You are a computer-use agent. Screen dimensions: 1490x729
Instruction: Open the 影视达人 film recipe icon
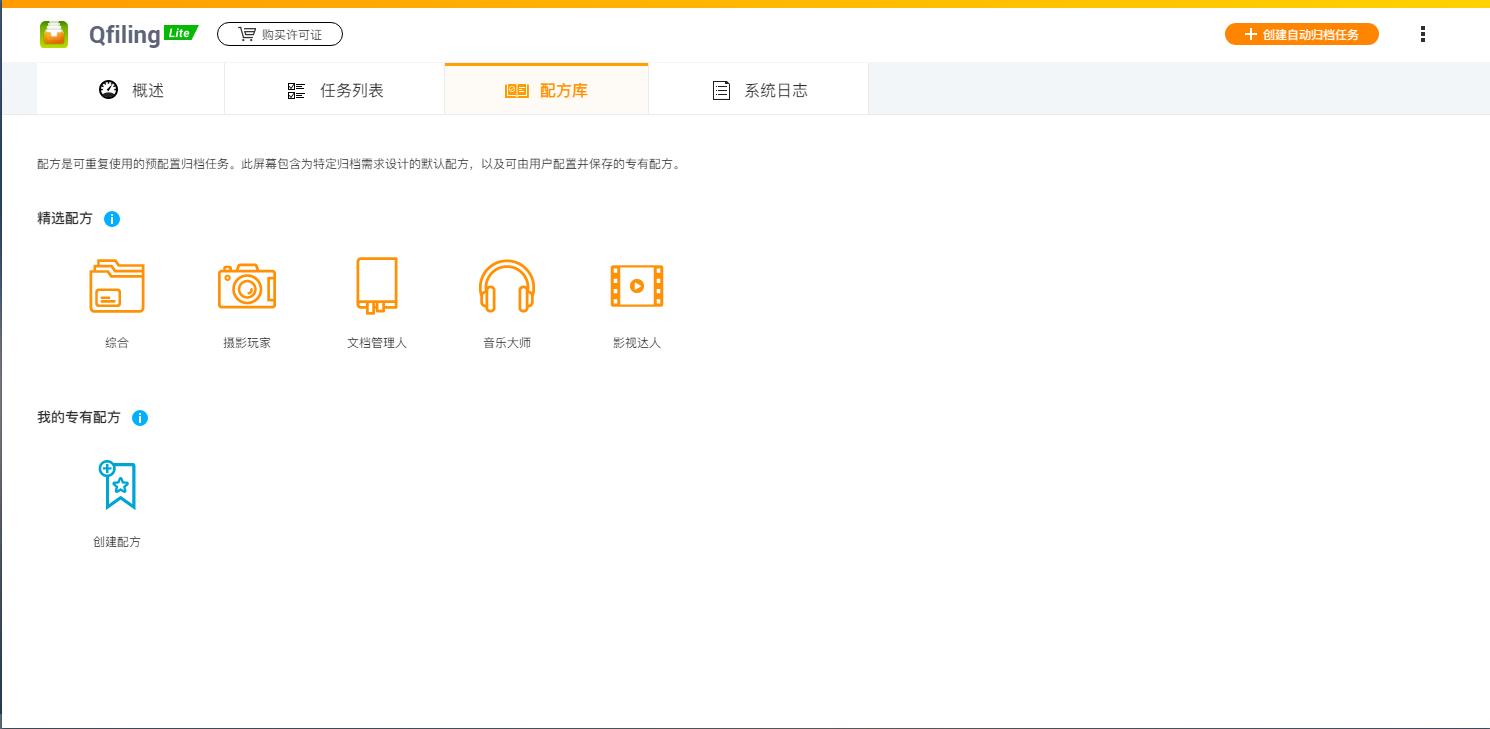(x=637, y=286)
